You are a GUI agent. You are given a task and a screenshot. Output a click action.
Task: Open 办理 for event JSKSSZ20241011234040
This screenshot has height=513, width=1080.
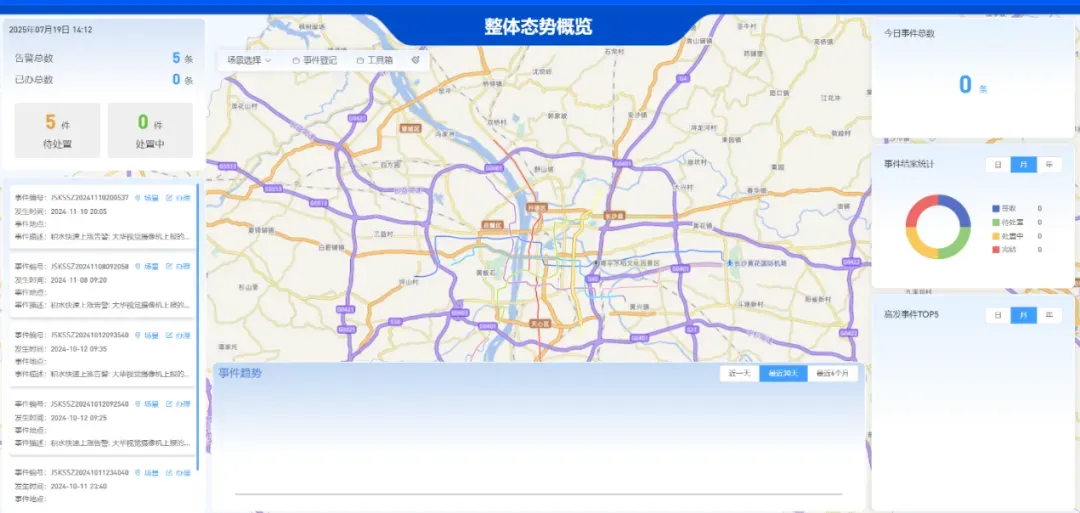click(x=178, y=473)
